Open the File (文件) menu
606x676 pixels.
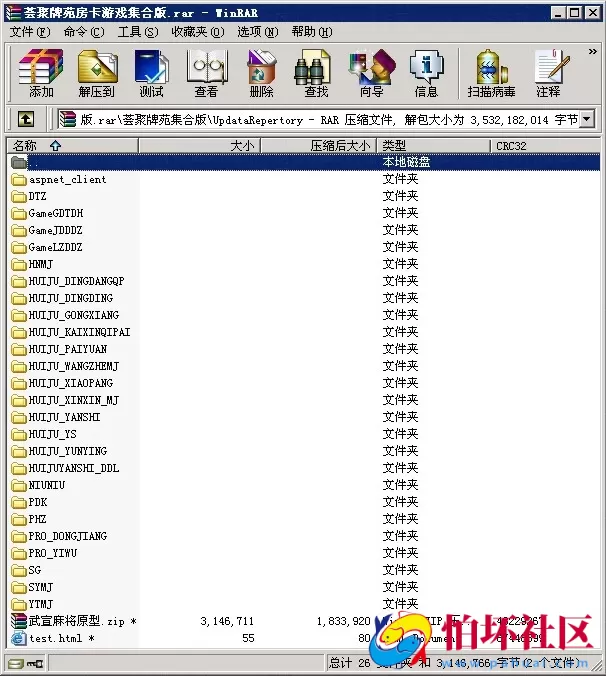[x=30, y=32]
